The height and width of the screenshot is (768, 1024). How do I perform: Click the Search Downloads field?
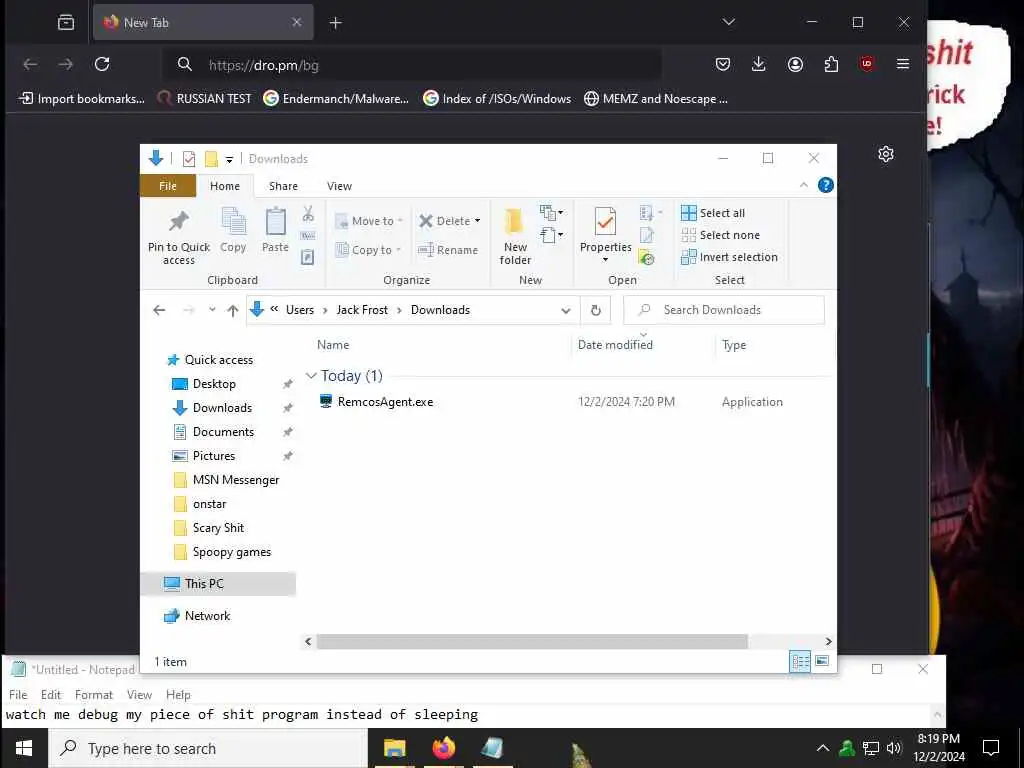pyautogui.click(x=724, y=310)
